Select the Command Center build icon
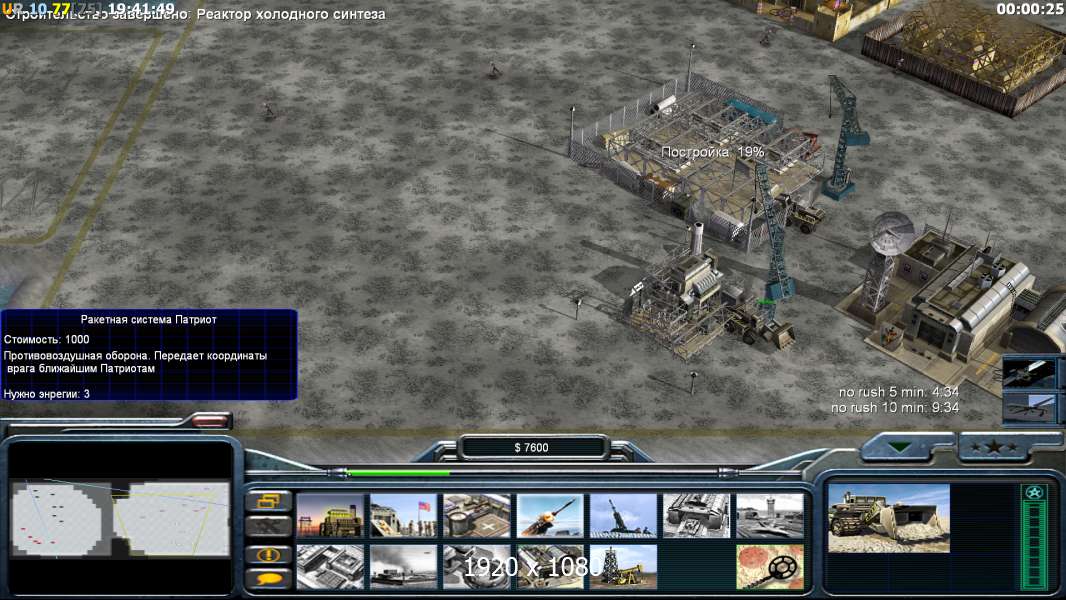Image resolution: width=1066 pixels, height=600 pixels. pyautogui.click(x=550, y=567)
